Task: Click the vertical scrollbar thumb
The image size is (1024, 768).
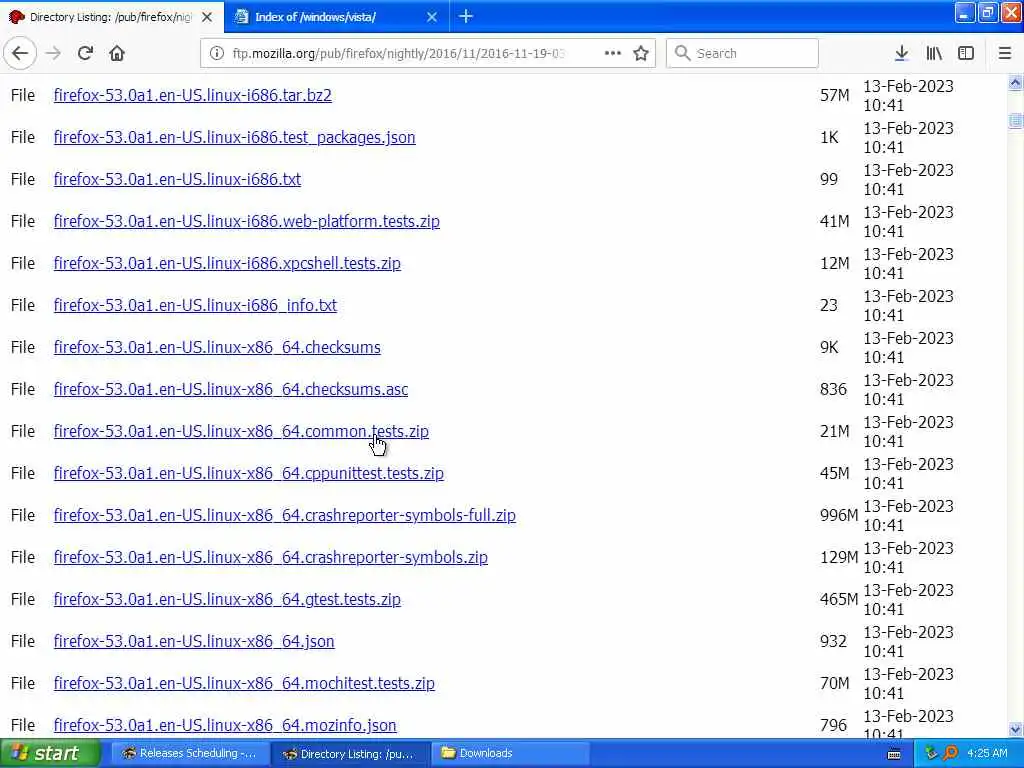Action: pos(1016,120)
